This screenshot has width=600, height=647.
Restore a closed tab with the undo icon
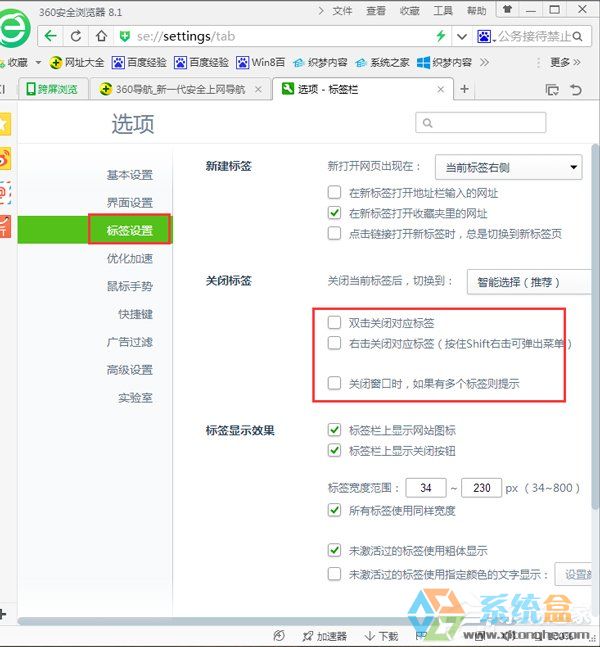pyautogui.click(x=576, y=90)
